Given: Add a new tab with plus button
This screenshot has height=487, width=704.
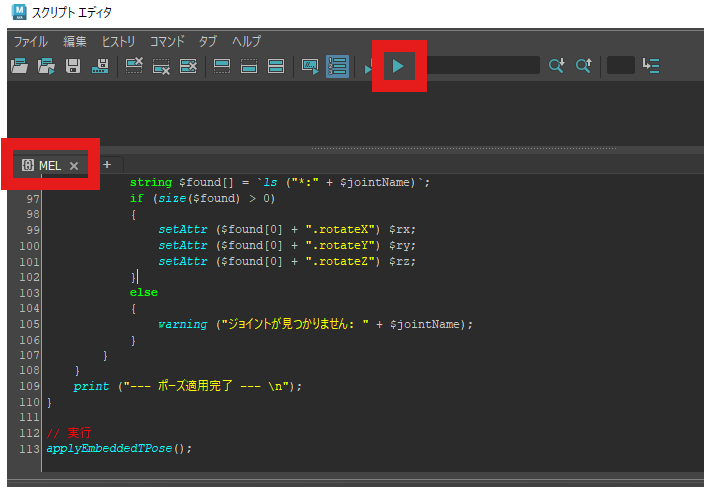Looking at the screenshot, I should tap(106, 164).
